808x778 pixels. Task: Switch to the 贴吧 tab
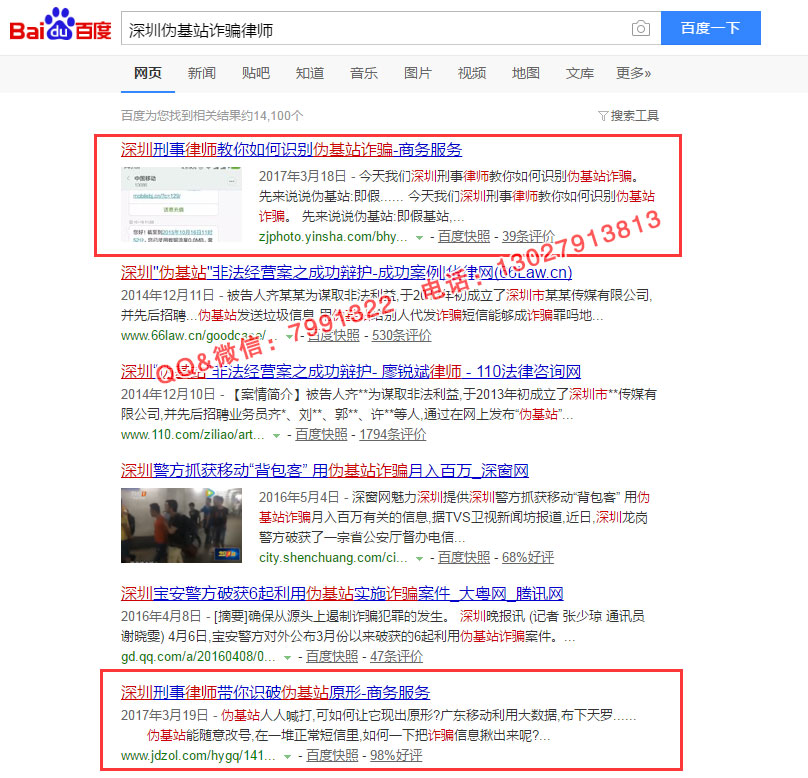tap(256, 73)
